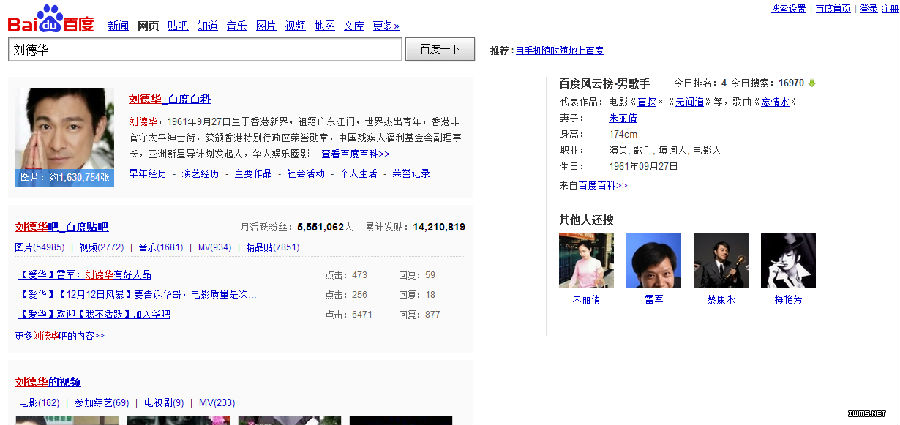Screen dimensions: 900x425
Task: Open the 刘德华吧_百度贴吧 result title
Action: (x=62, y=227)
